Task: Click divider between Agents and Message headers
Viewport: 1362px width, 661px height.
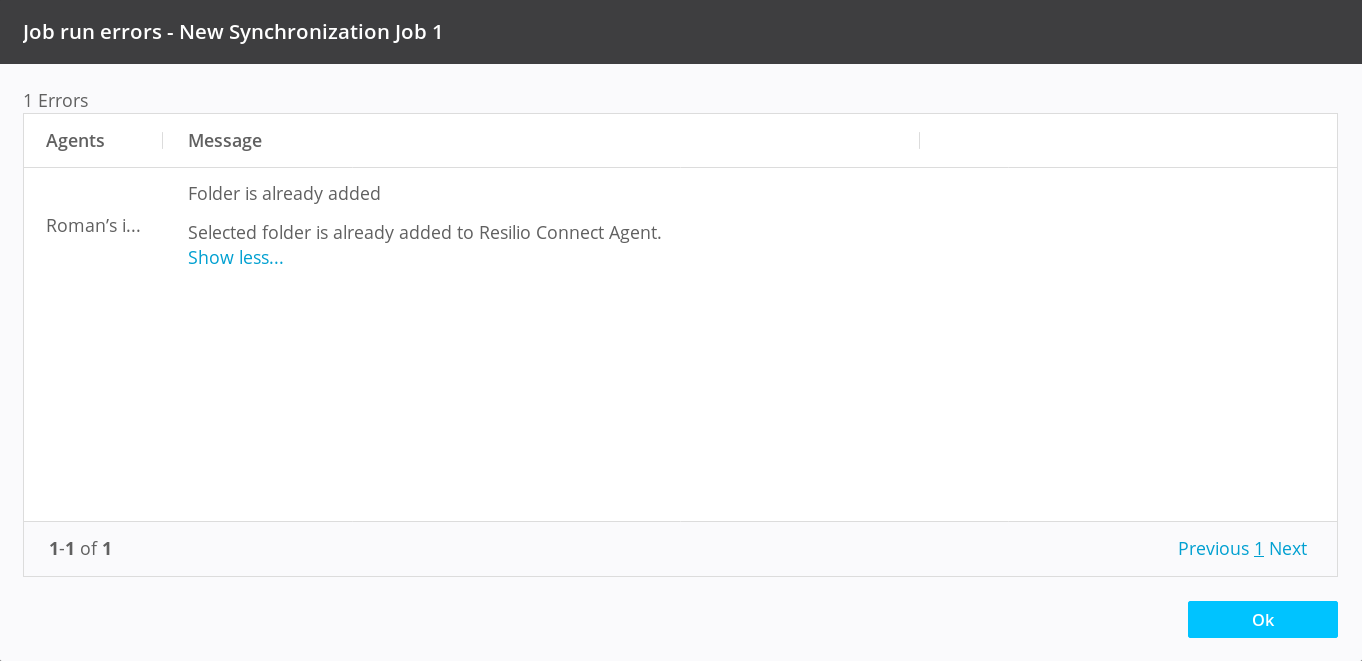Action: pos(163,141)
